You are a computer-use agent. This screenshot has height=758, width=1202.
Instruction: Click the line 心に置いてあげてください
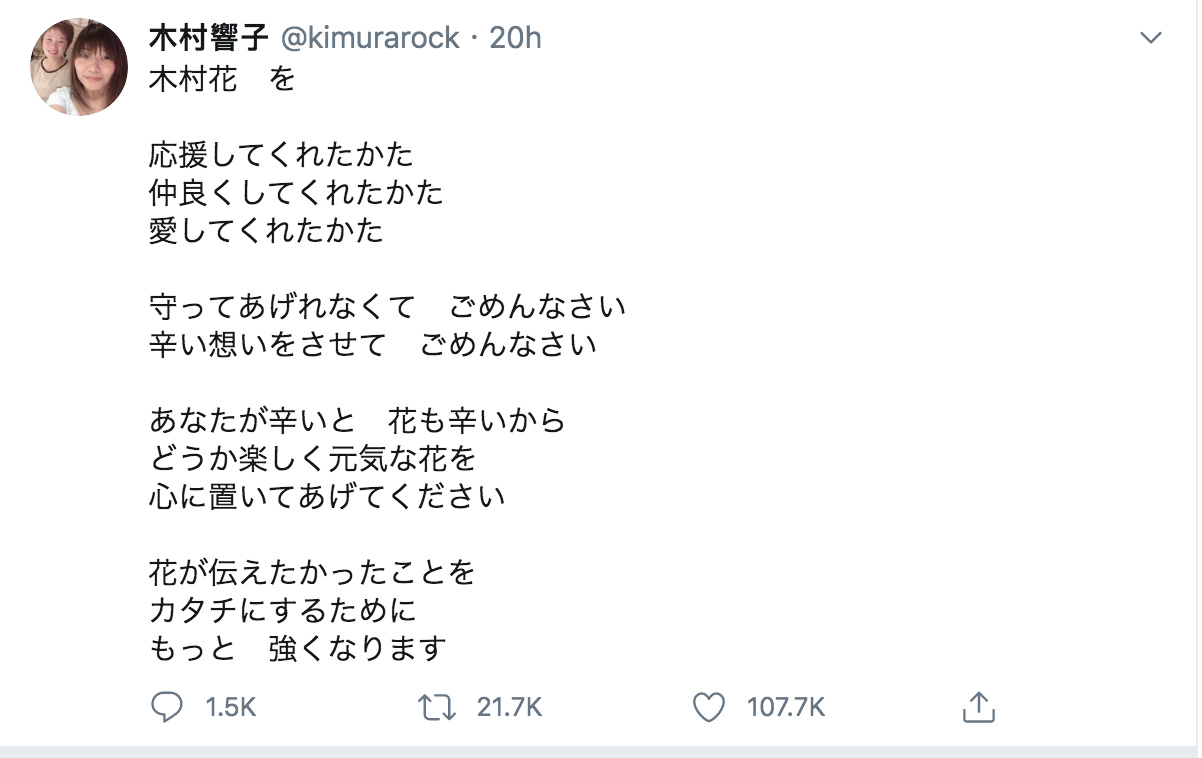(326, 496)
